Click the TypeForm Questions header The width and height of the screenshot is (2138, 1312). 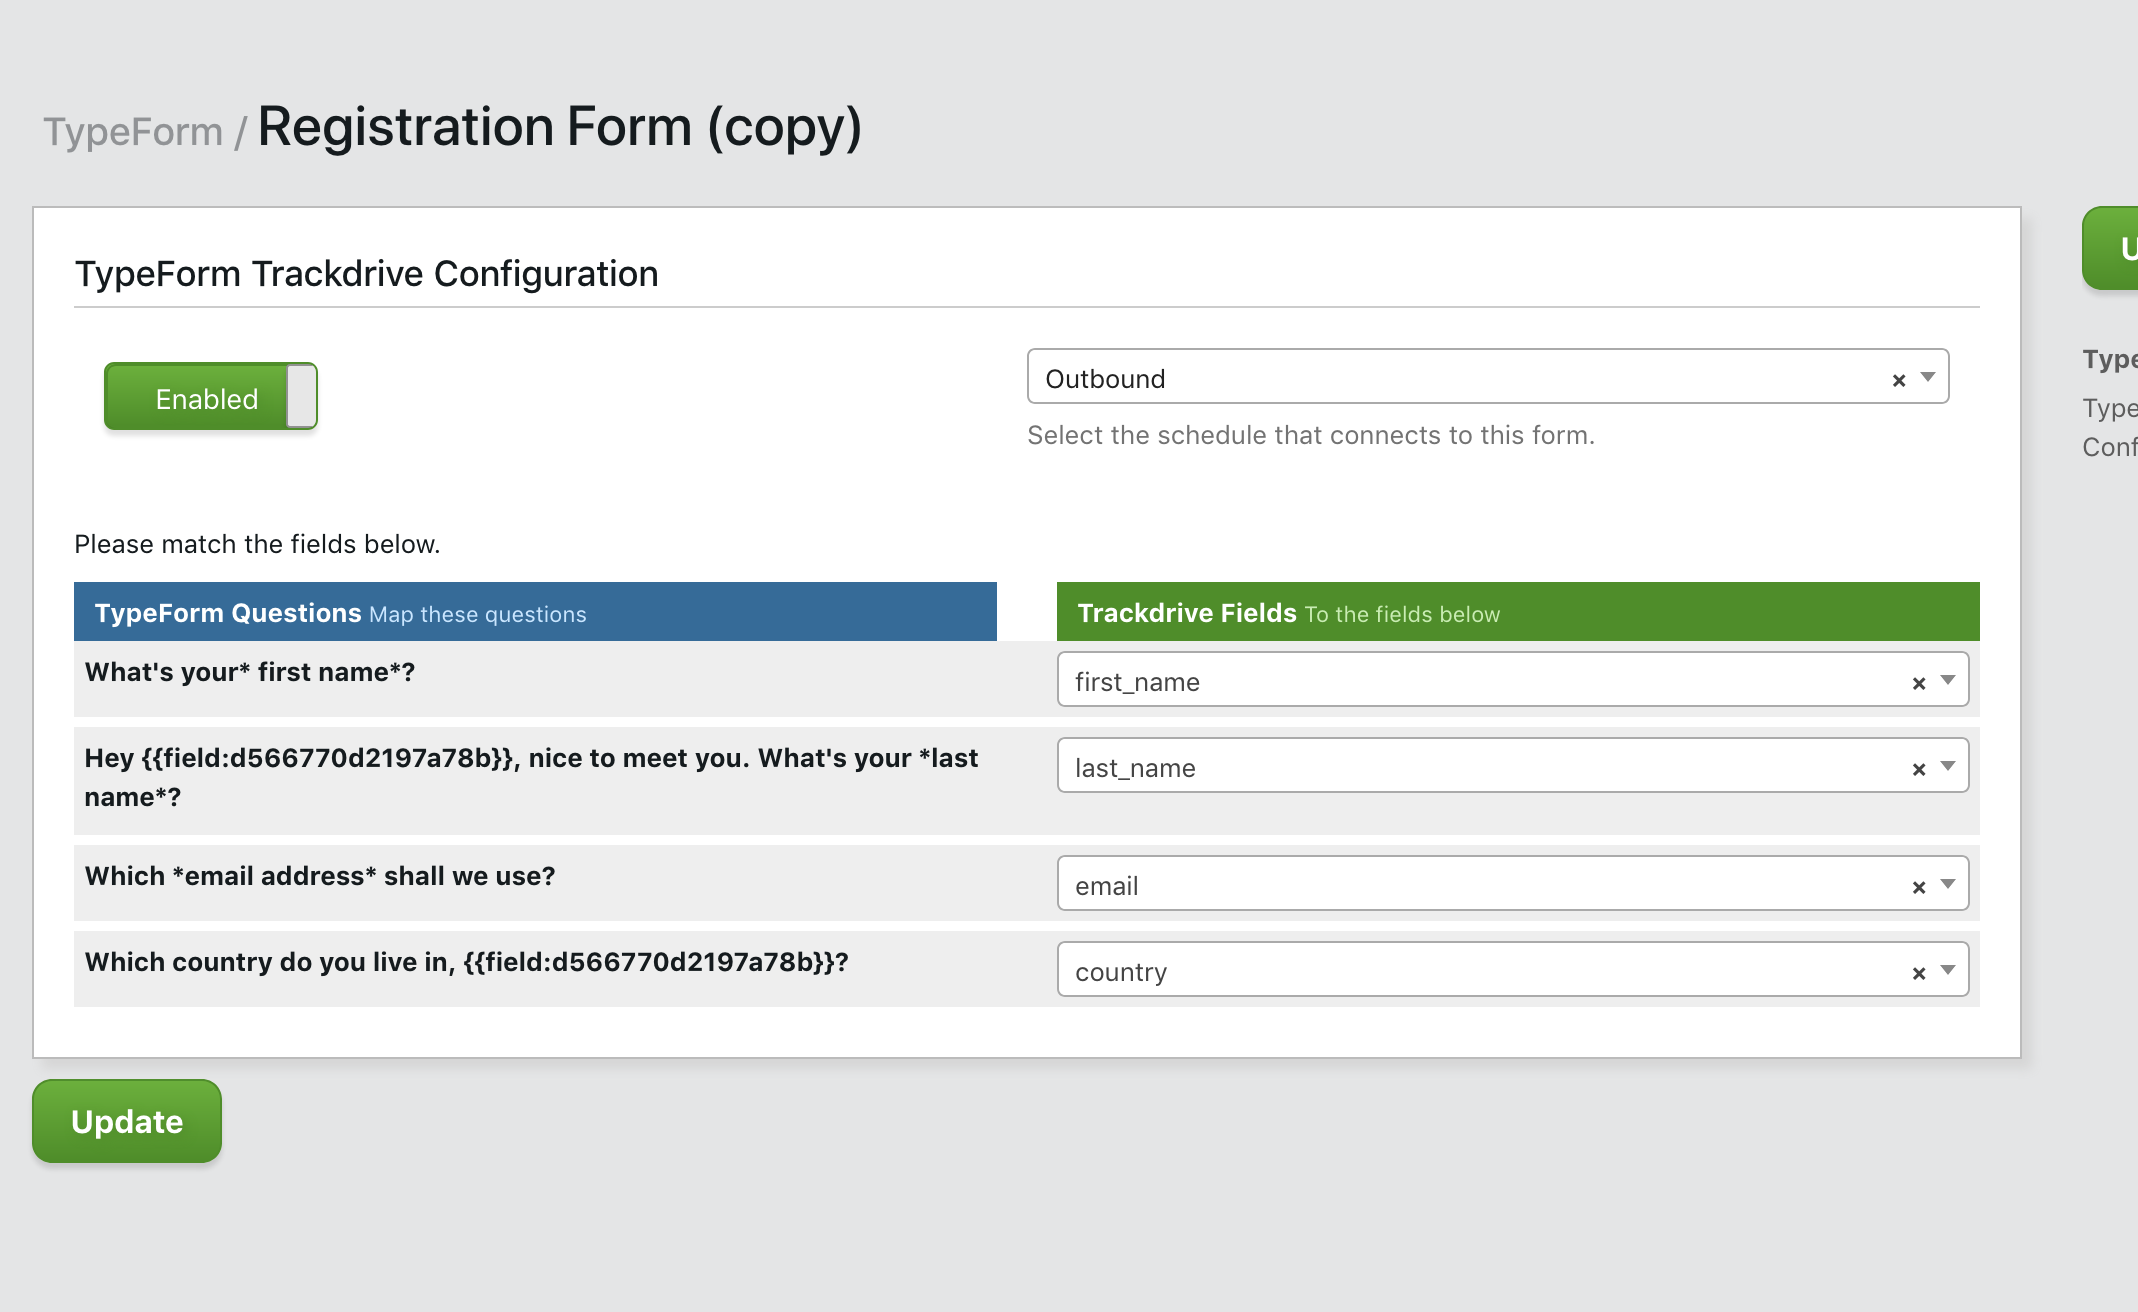point(535,612)
